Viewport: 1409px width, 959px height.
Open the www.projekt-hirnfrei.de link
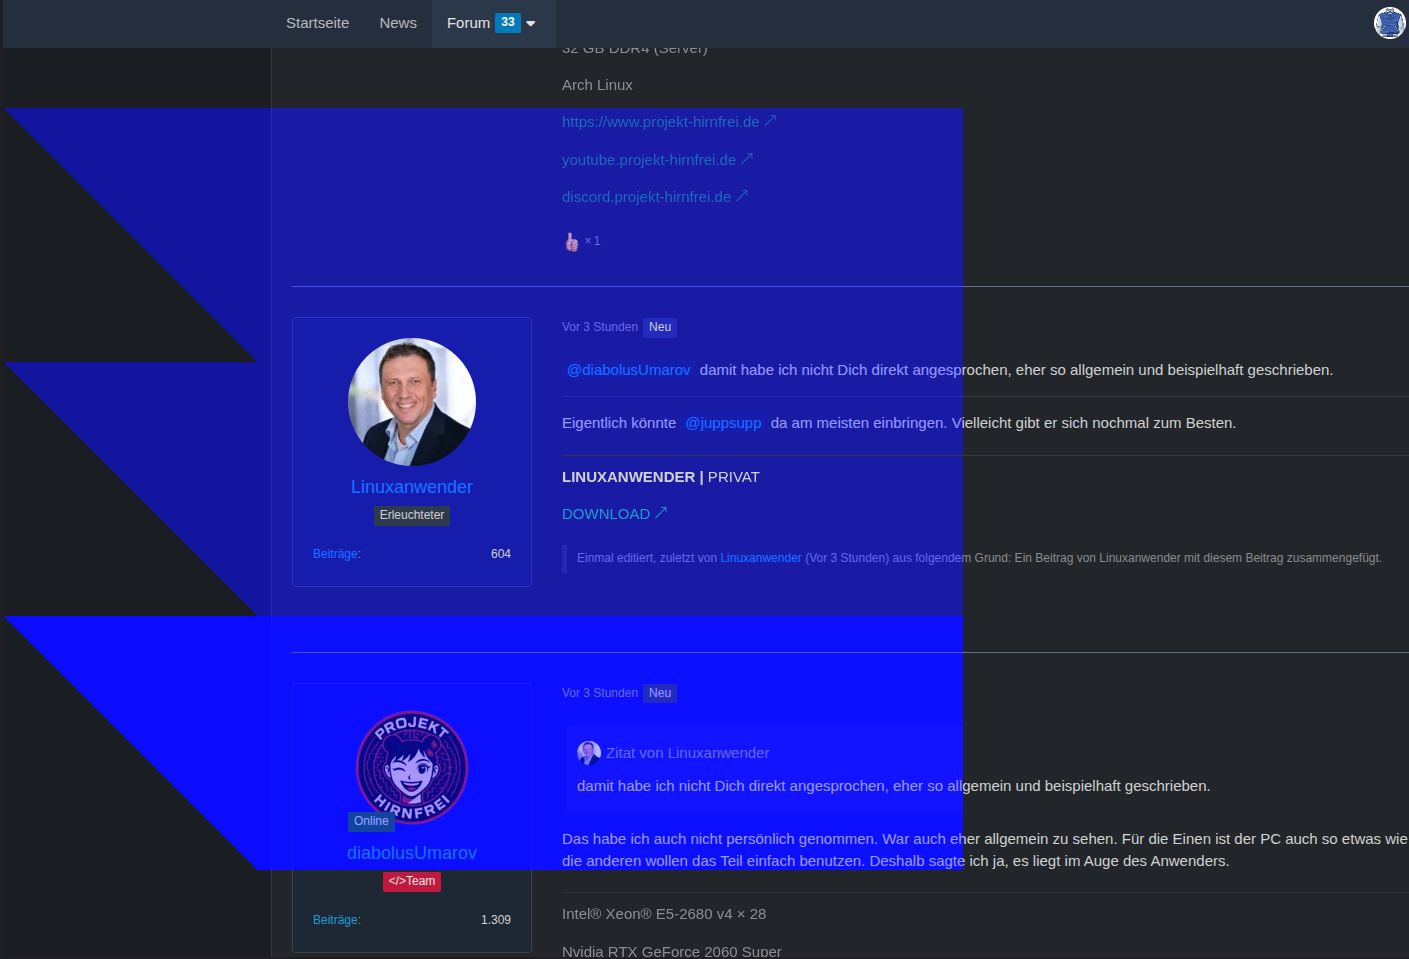point(661,122)
